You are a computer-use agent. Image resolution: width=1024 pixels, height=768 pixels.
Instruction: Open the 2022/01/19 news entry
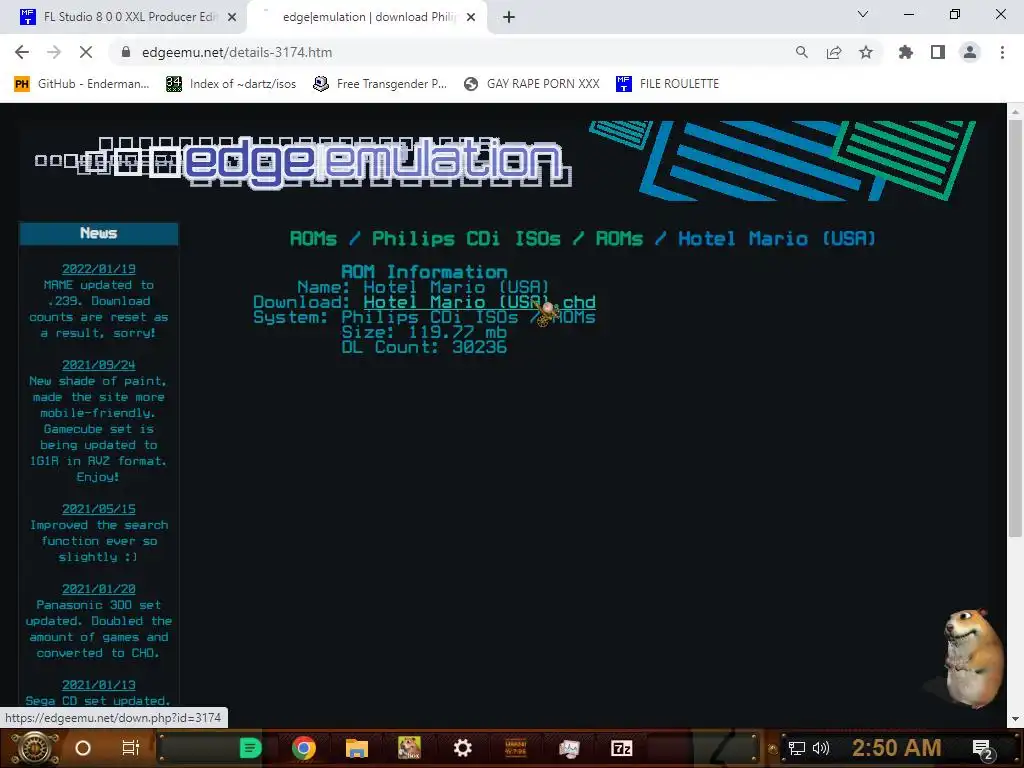(x=99, y=269)
